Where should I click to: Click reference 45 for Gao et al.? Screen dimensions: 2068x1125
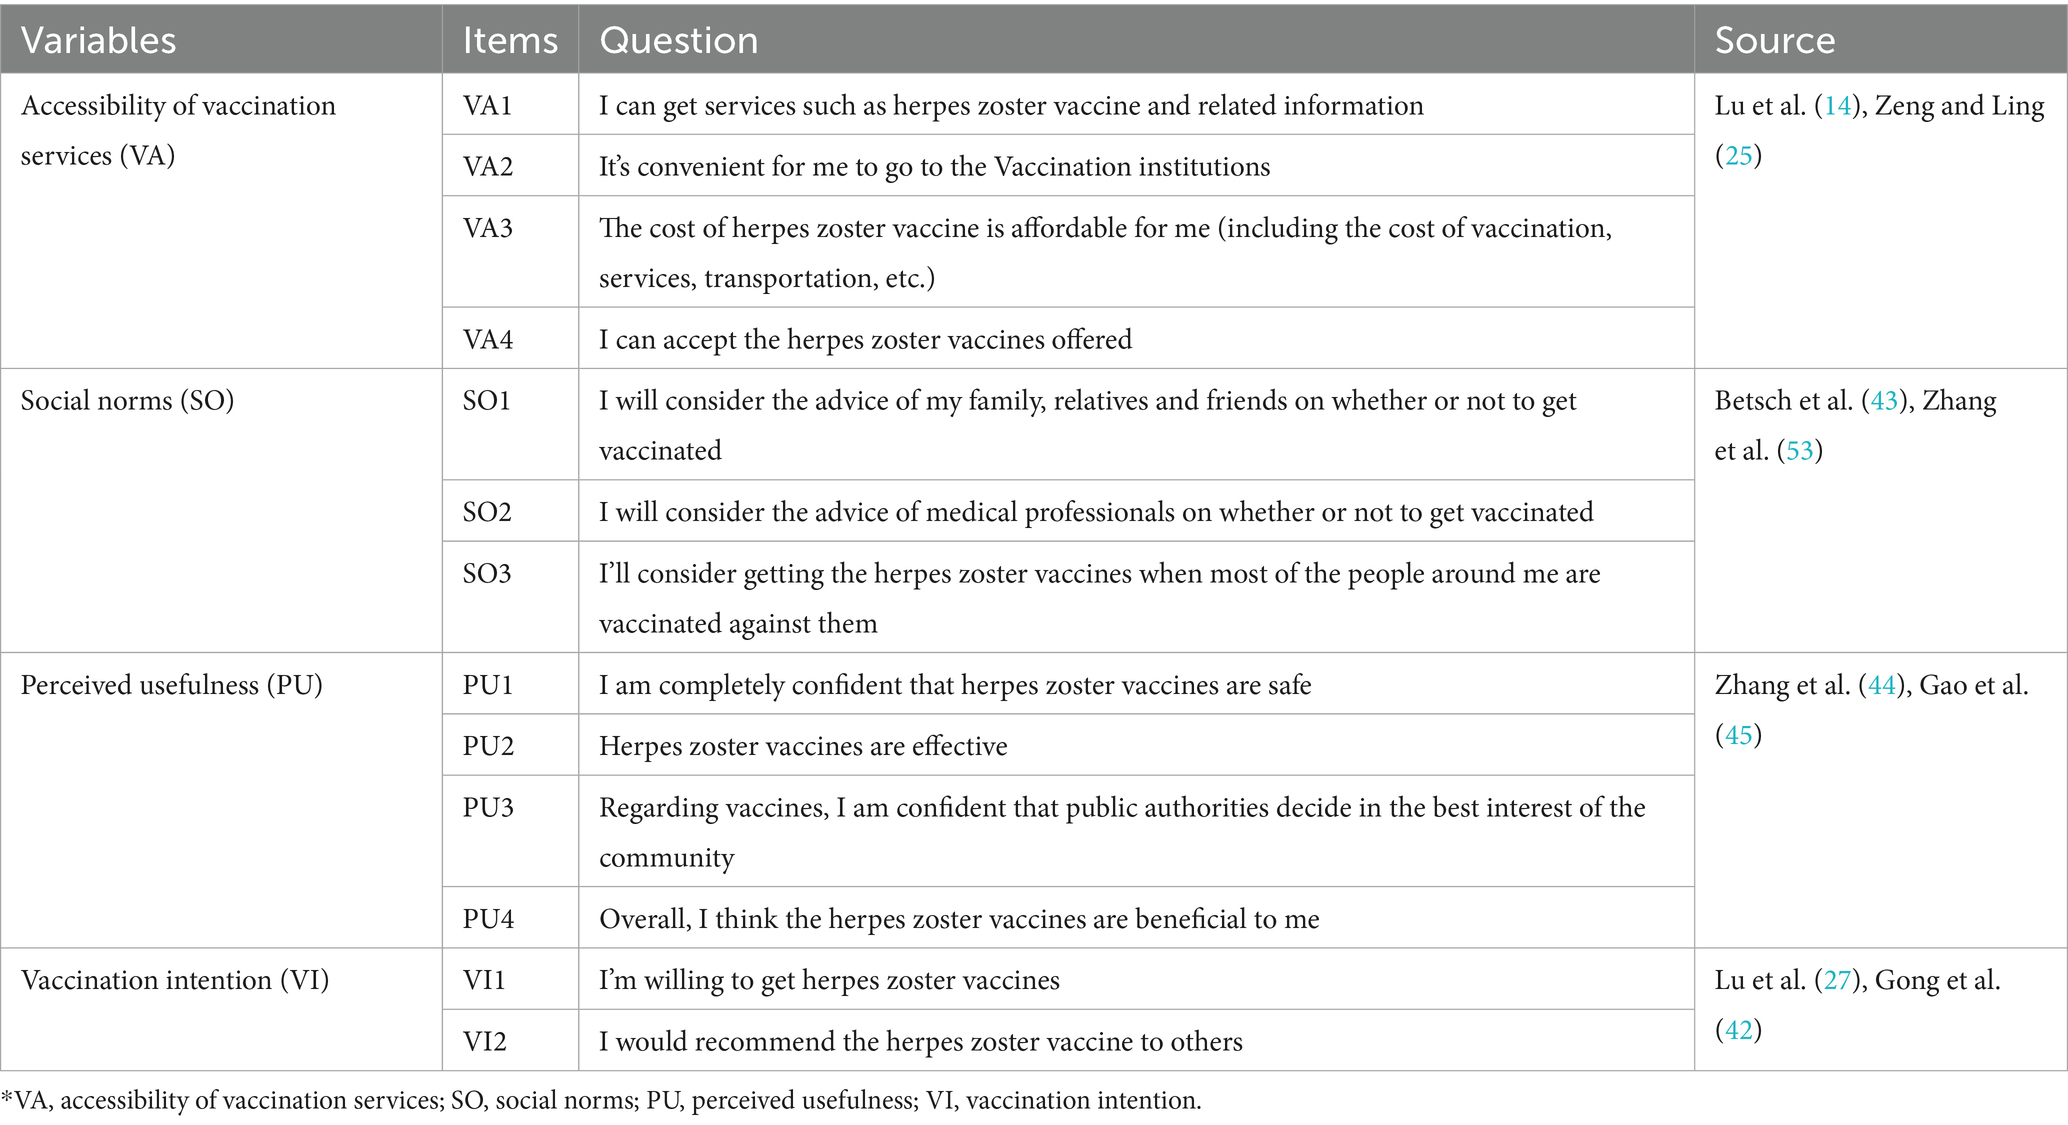pyautogui.click(x=1738, y=735)
